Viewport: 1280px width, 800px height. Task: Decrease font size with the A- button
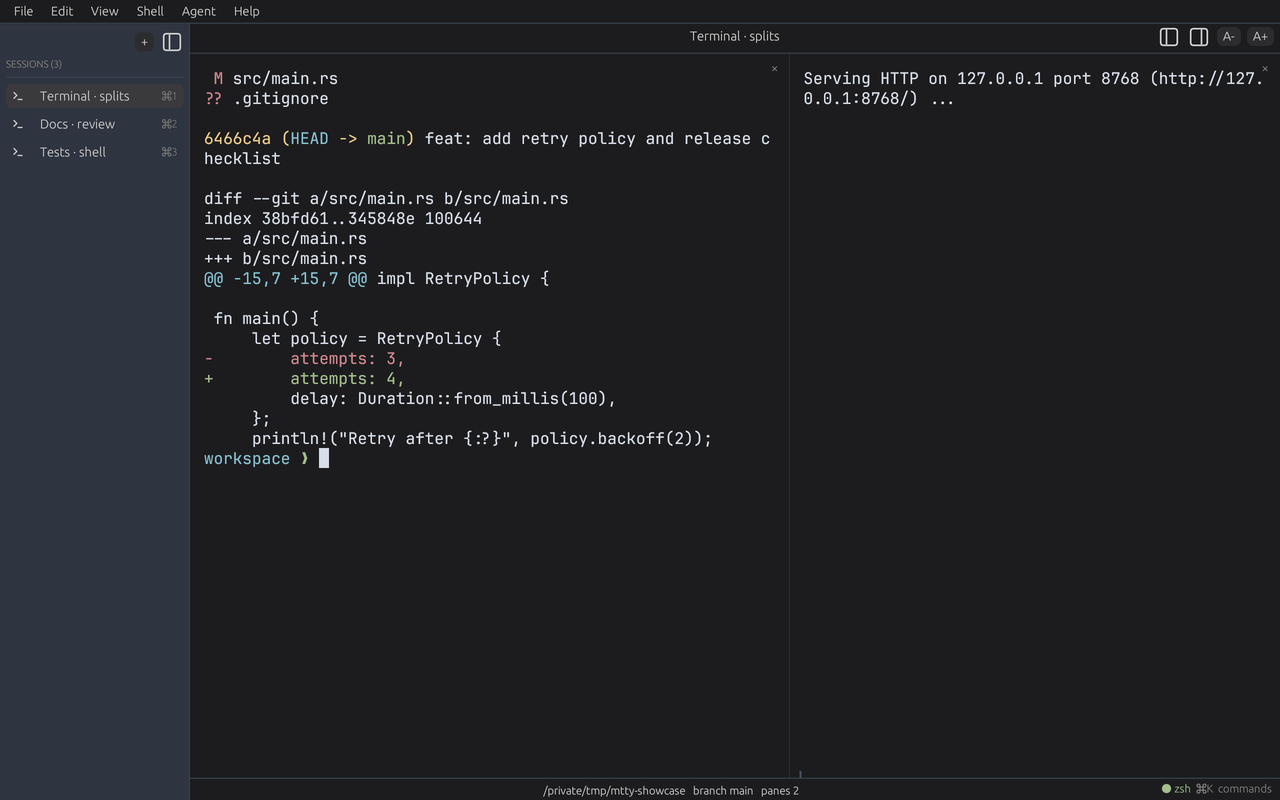pyautogui.click(x=1229, y=37)
